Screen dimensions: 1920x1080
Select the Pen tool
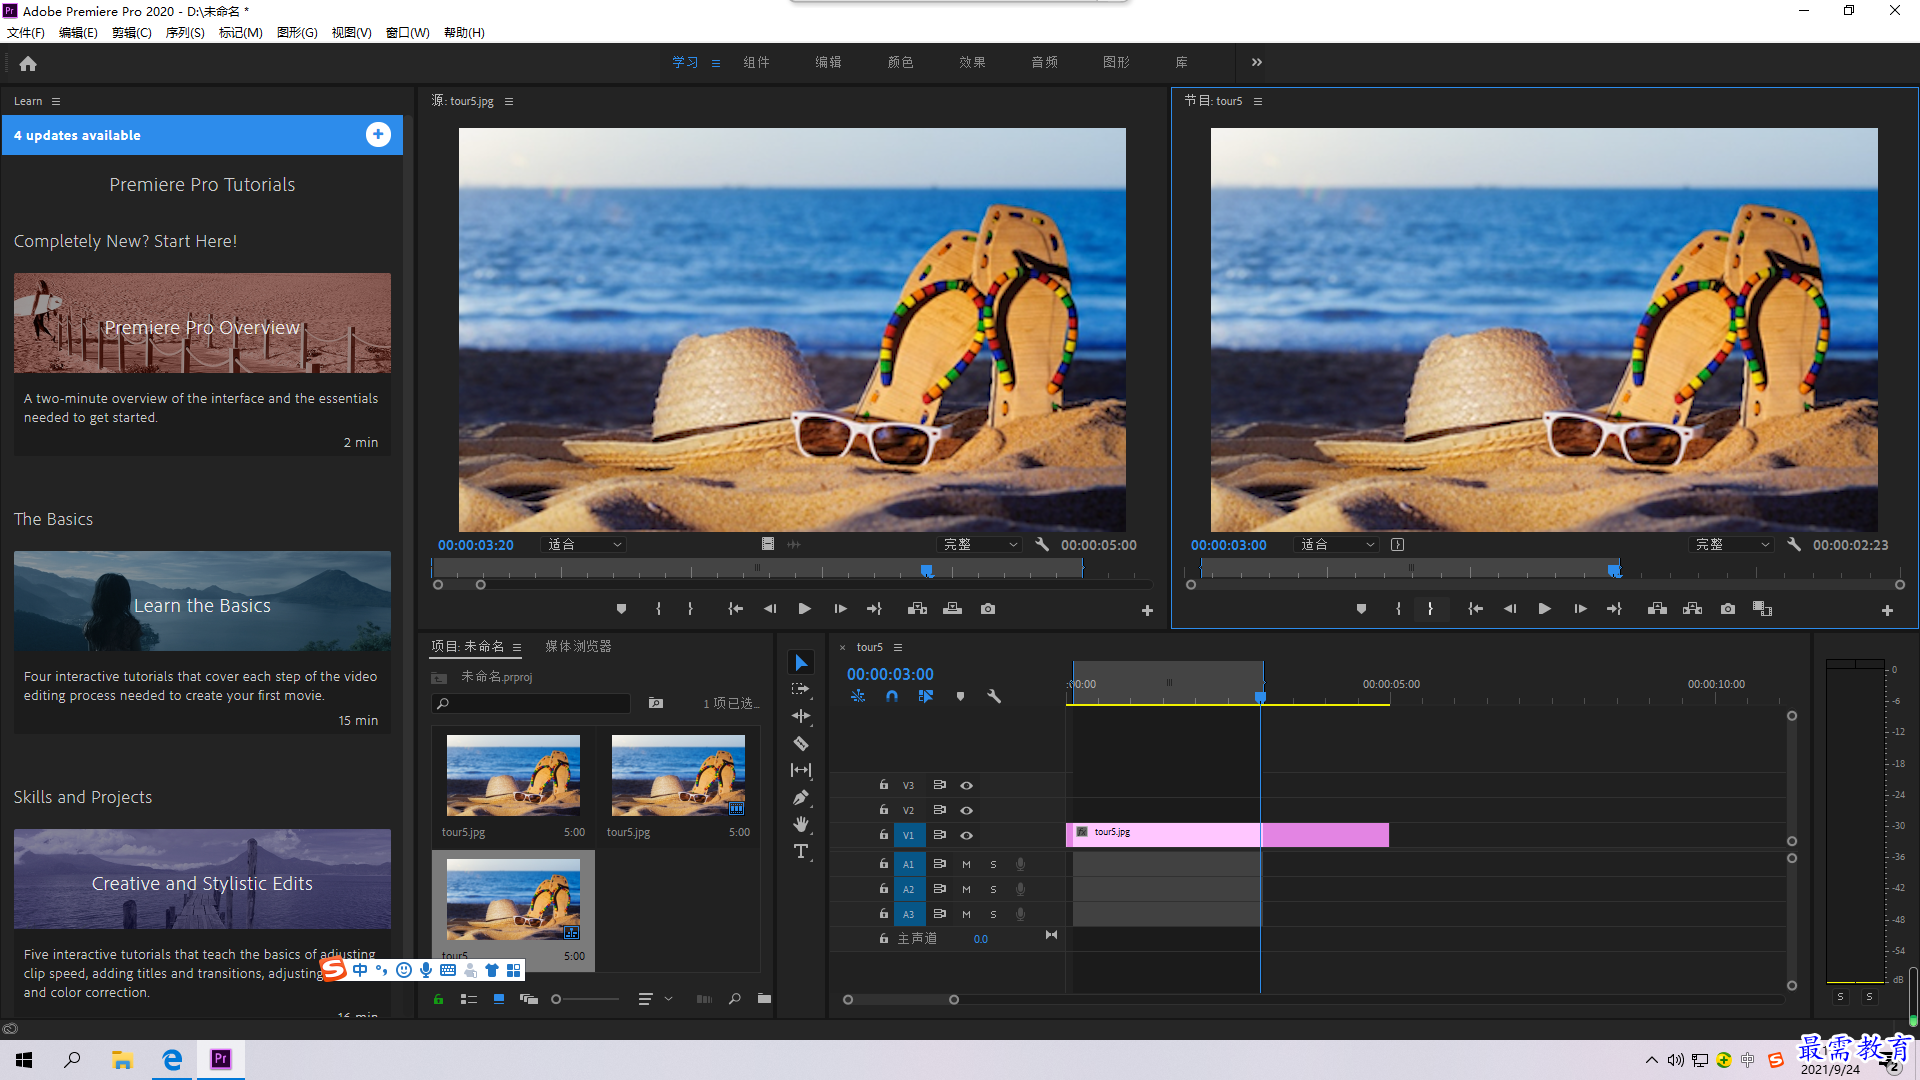(801, 797)
